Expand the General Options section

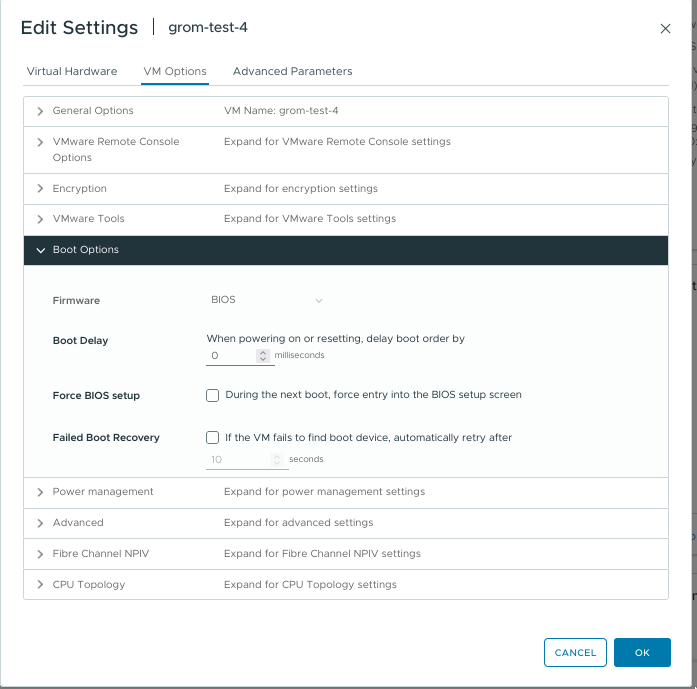tap(40, 111)
